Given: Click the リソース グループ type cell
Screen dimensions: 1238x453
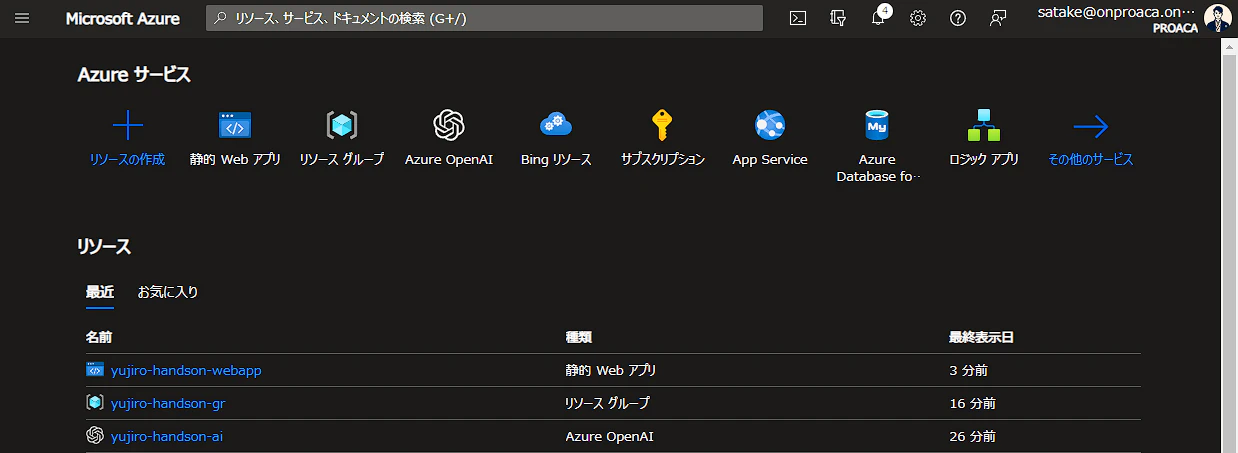Looking at the screenshot, I should [x=608, y=403].
